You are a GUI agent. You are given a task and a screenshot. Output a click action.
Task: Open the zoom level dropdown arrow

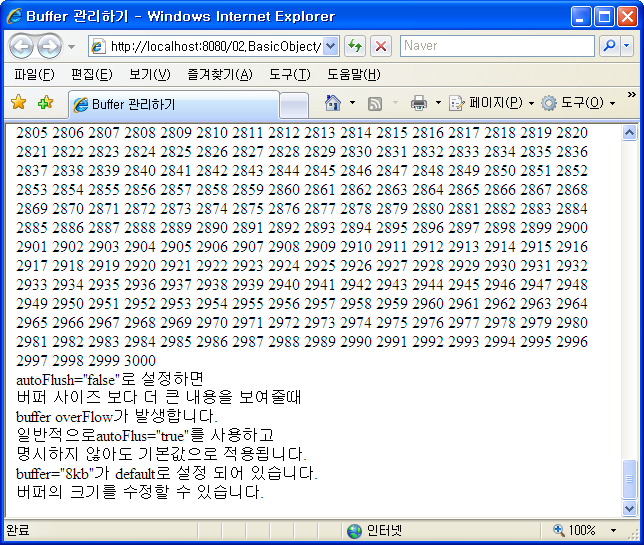tap(613, 531)
